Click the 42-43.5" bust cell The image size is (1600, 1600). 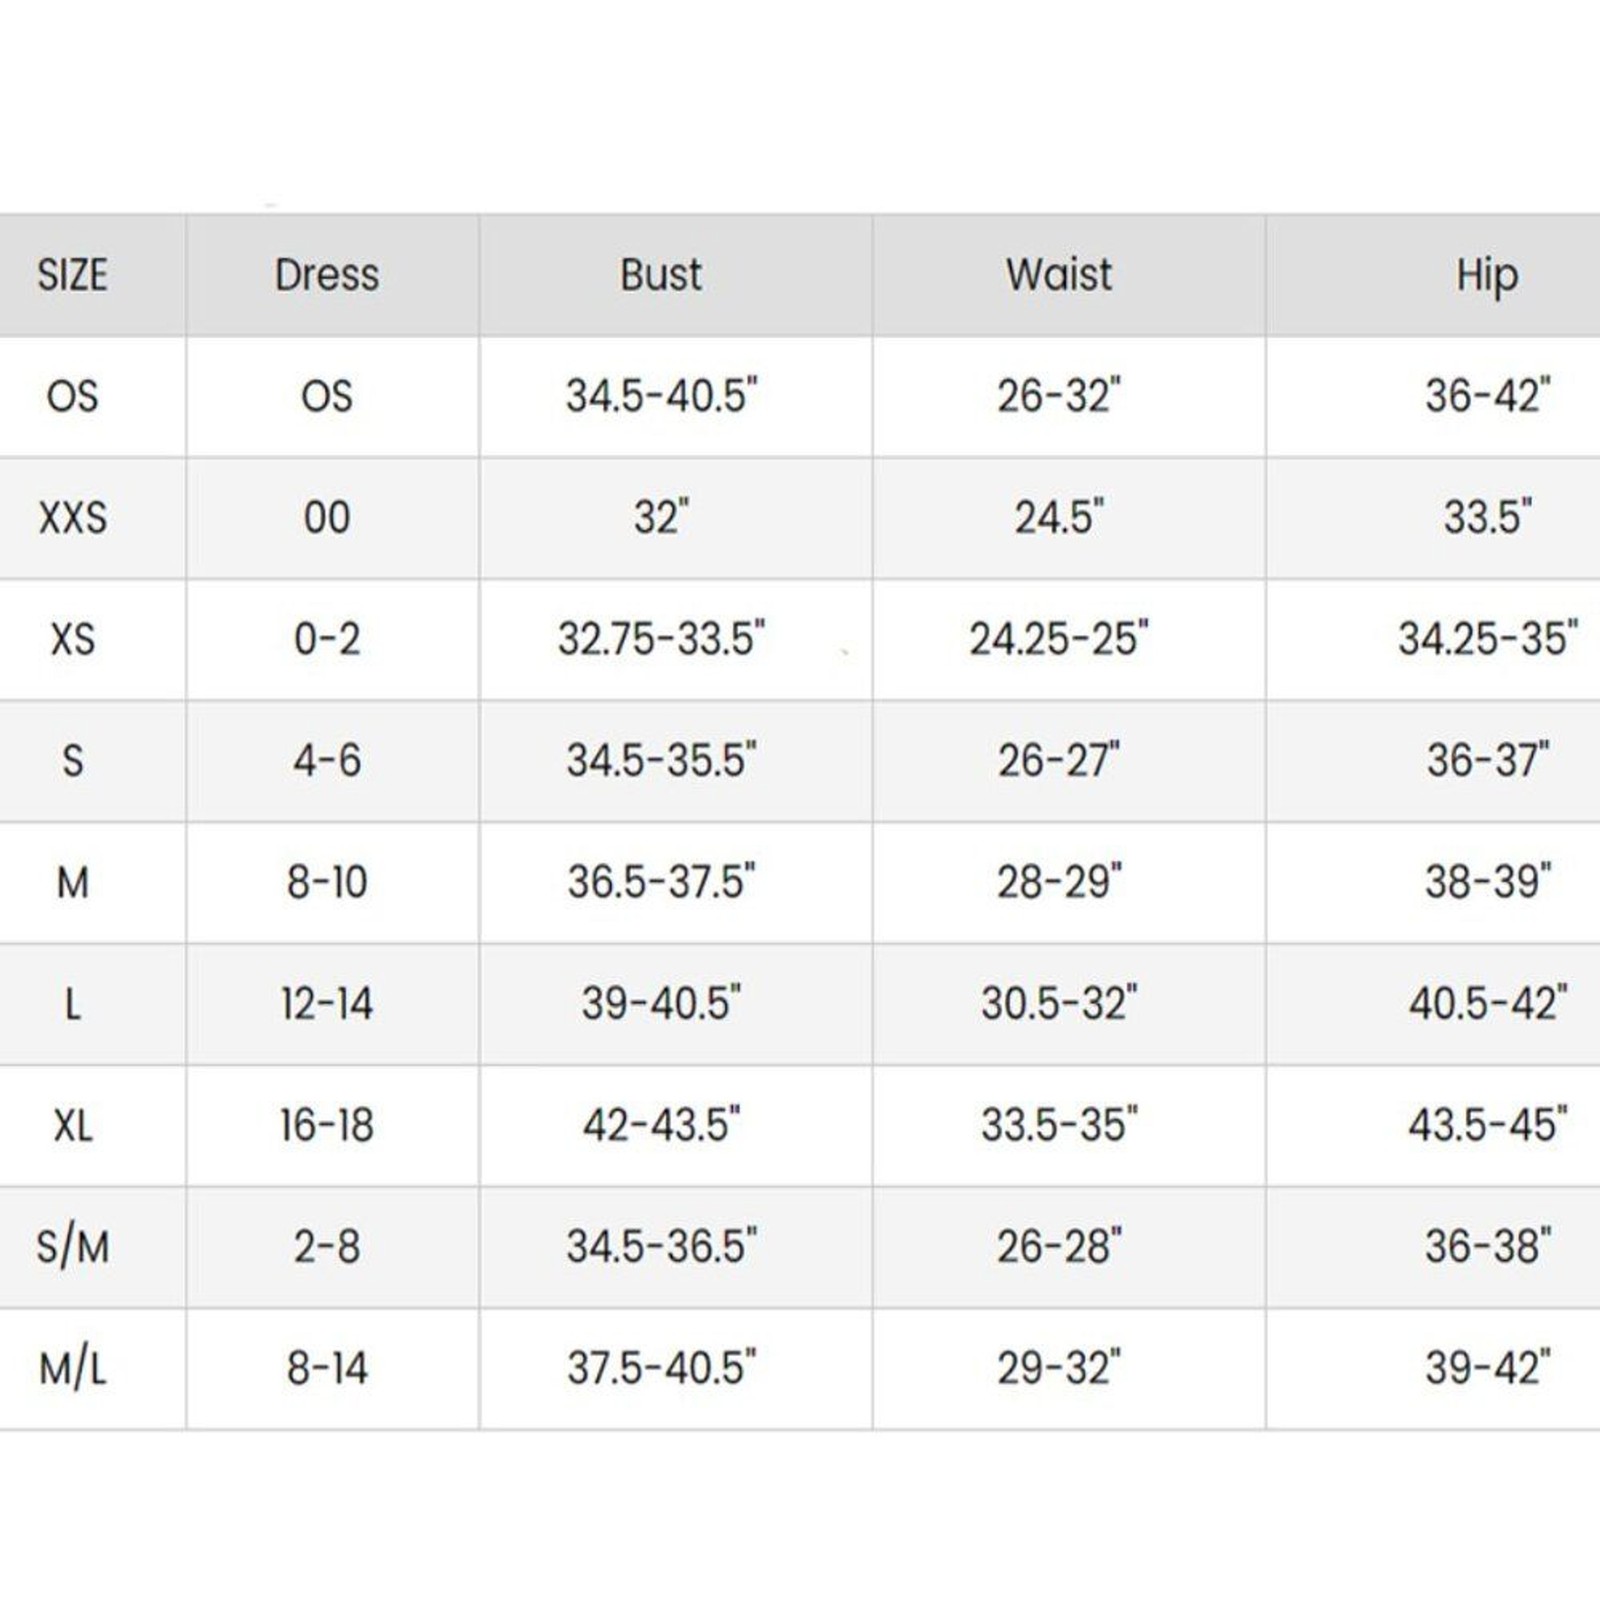[x=661, y=1126]
